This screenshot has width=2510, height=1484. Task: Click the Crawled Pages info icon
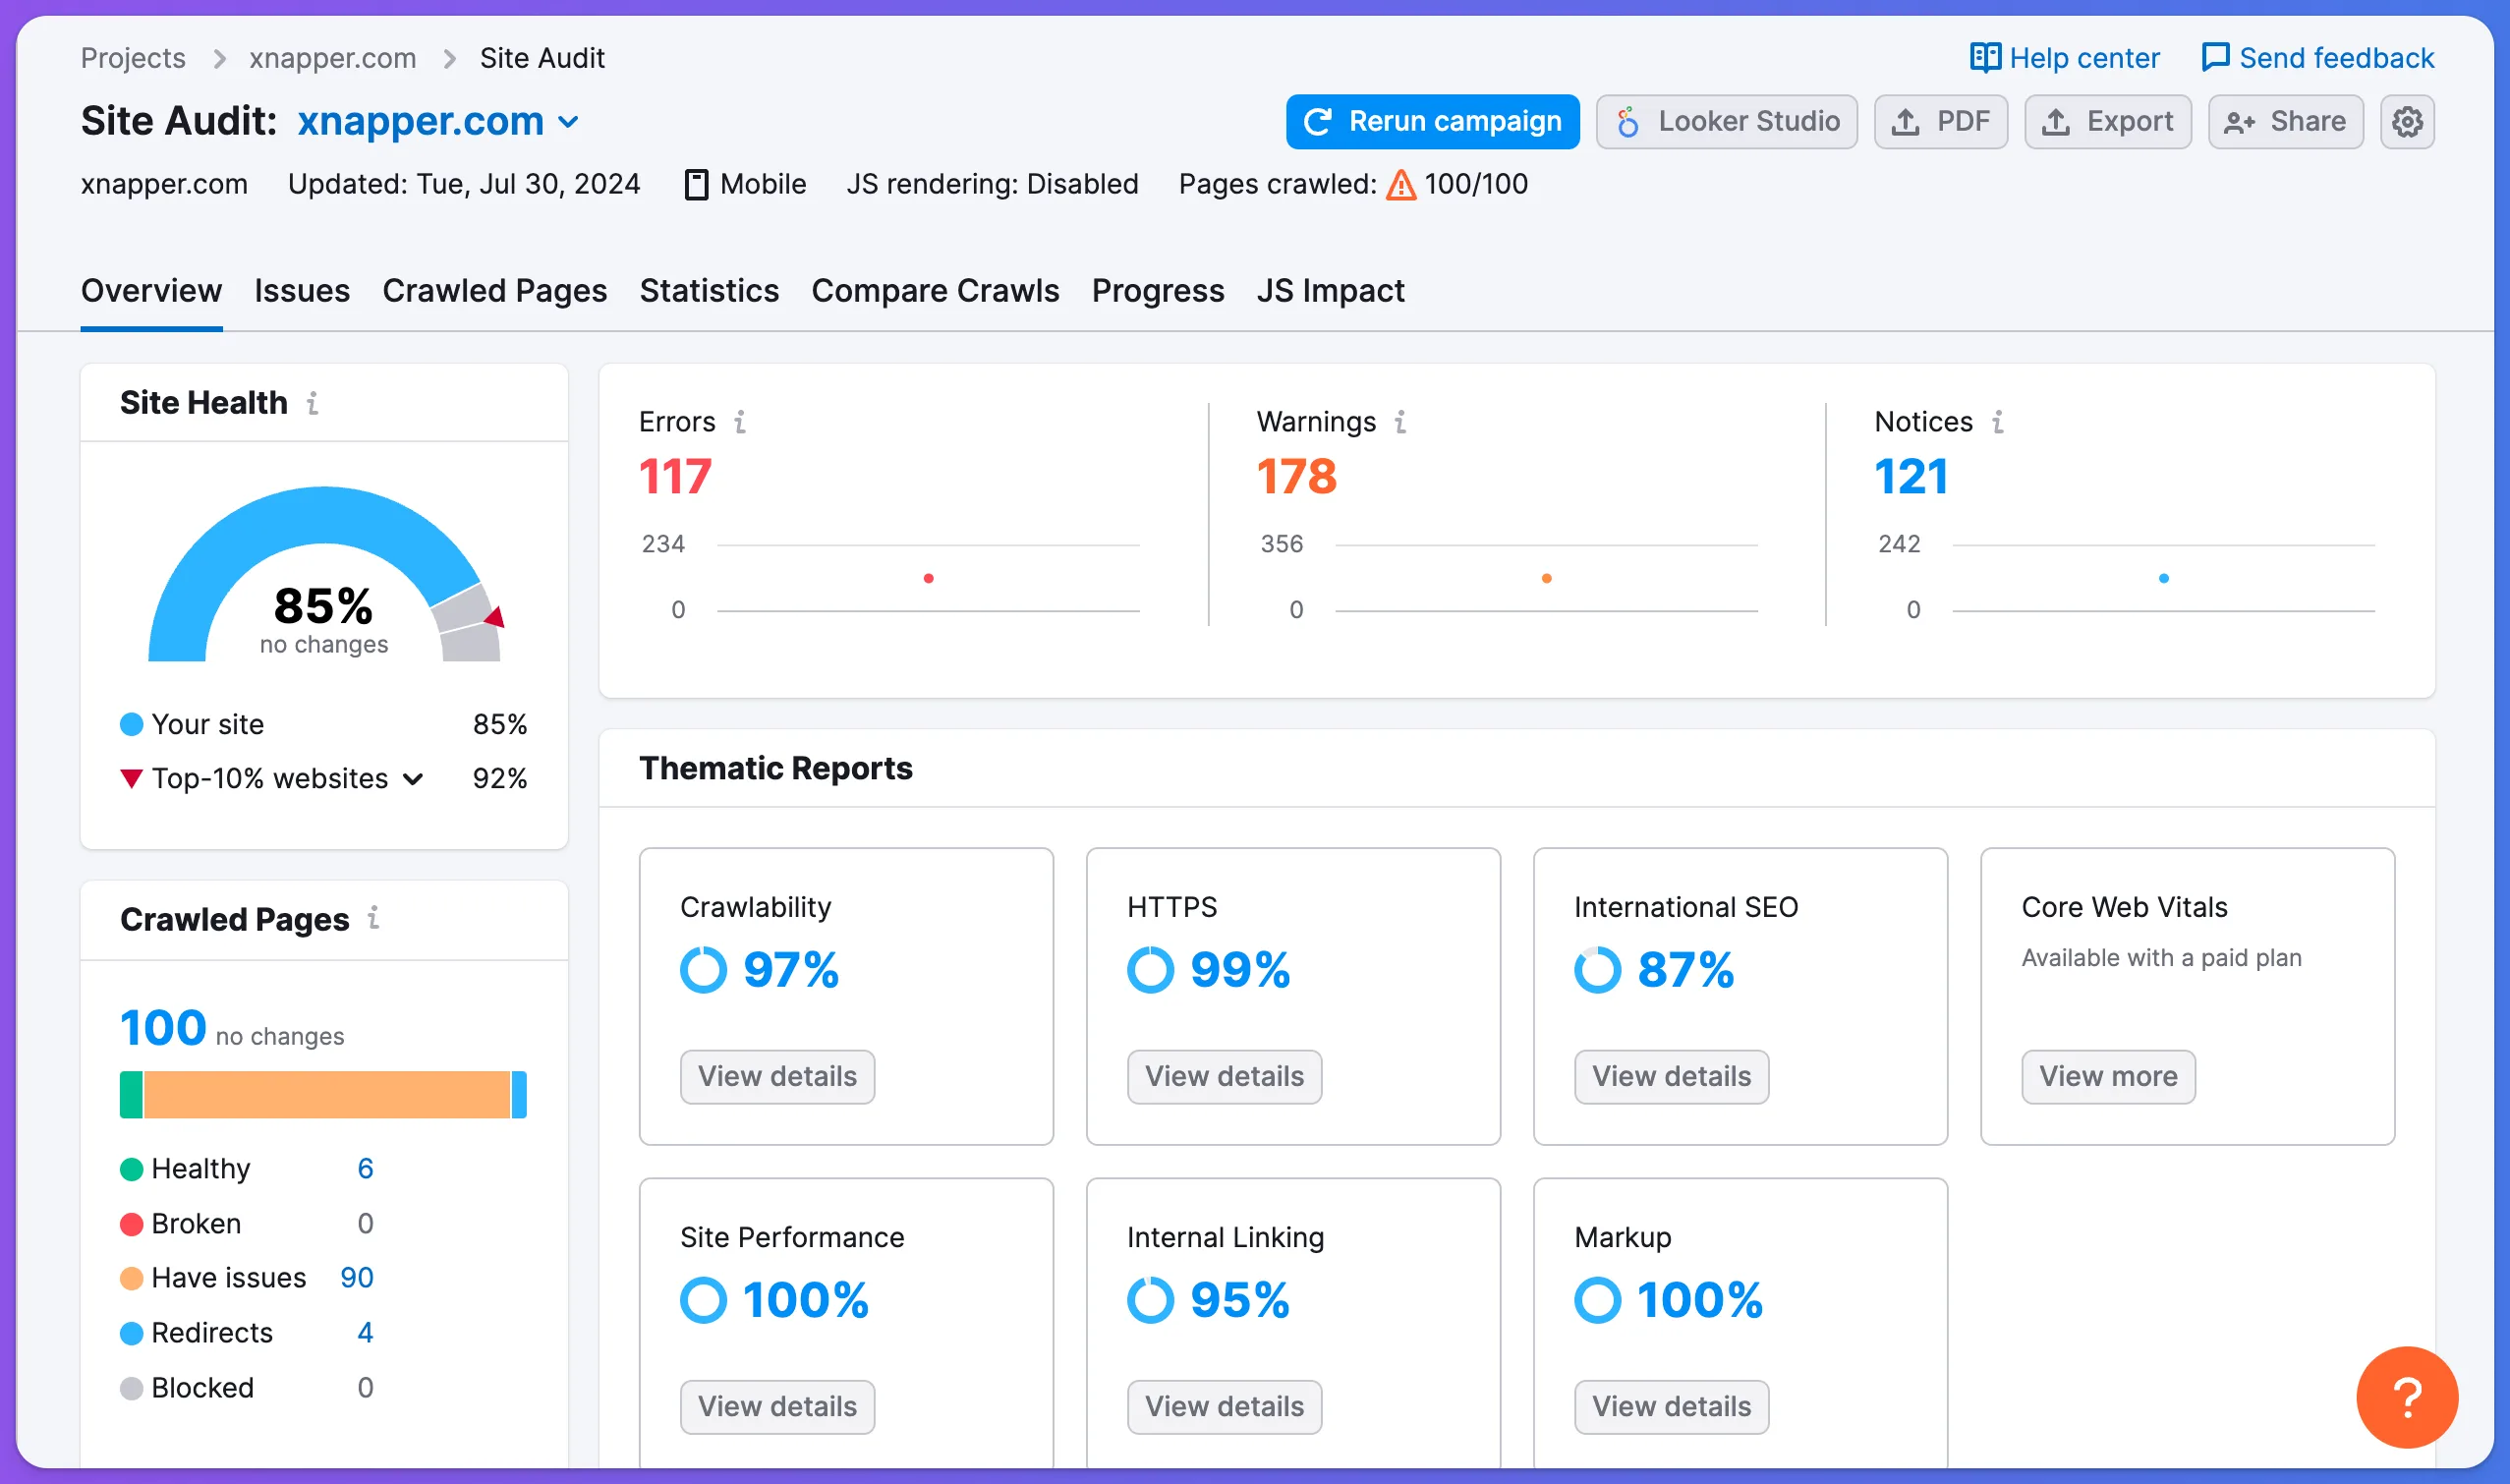(373, 917)
